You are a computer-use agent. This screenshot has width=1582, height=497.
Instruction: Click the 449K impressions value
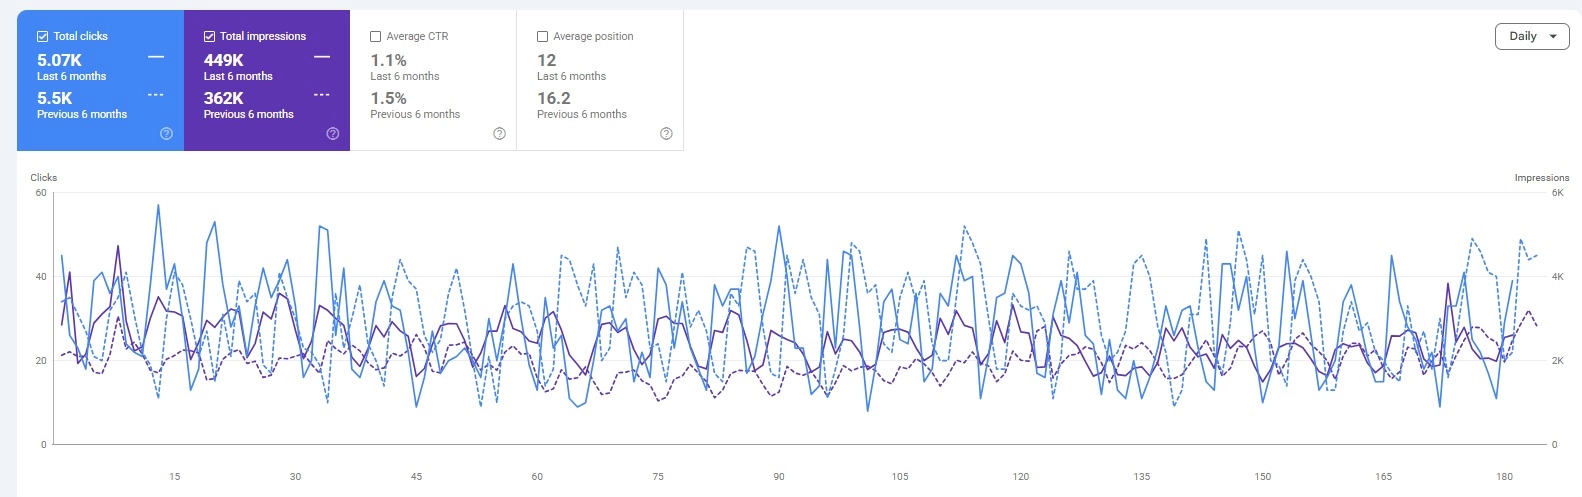tap(224, 60)
